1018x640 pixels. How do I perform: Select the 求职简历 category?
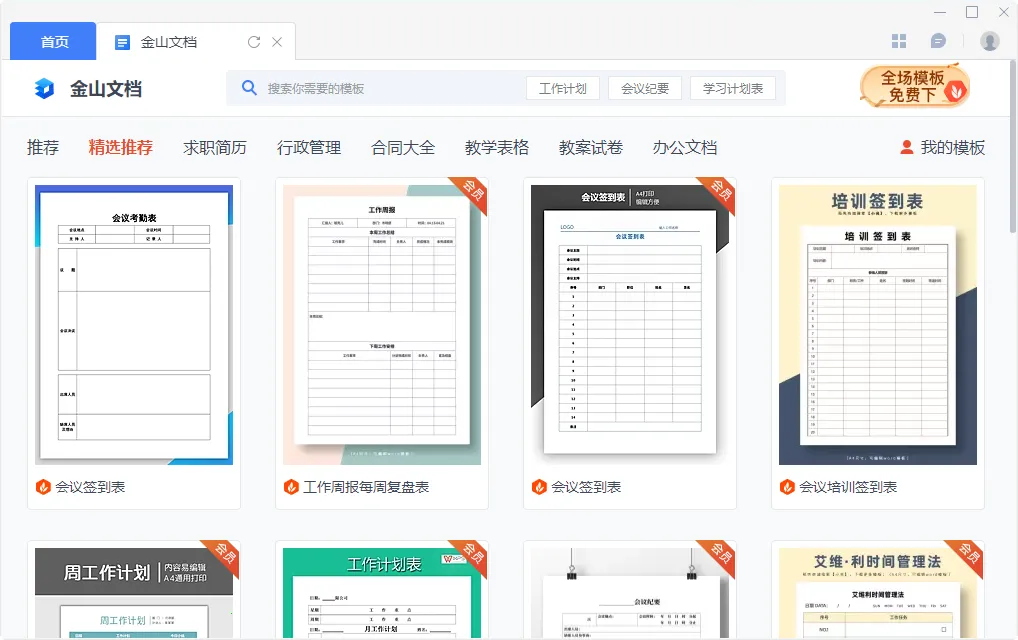tap(215, 147)
